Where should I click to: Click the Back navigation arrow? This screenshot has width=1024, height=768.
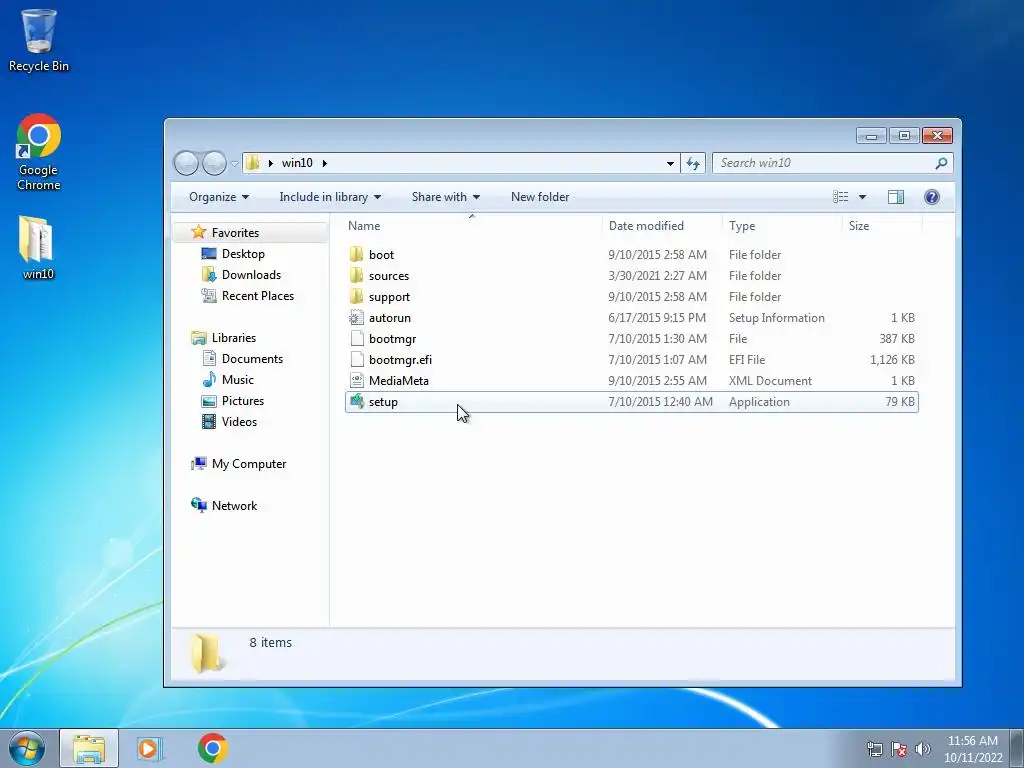click(x=186, y=163)
